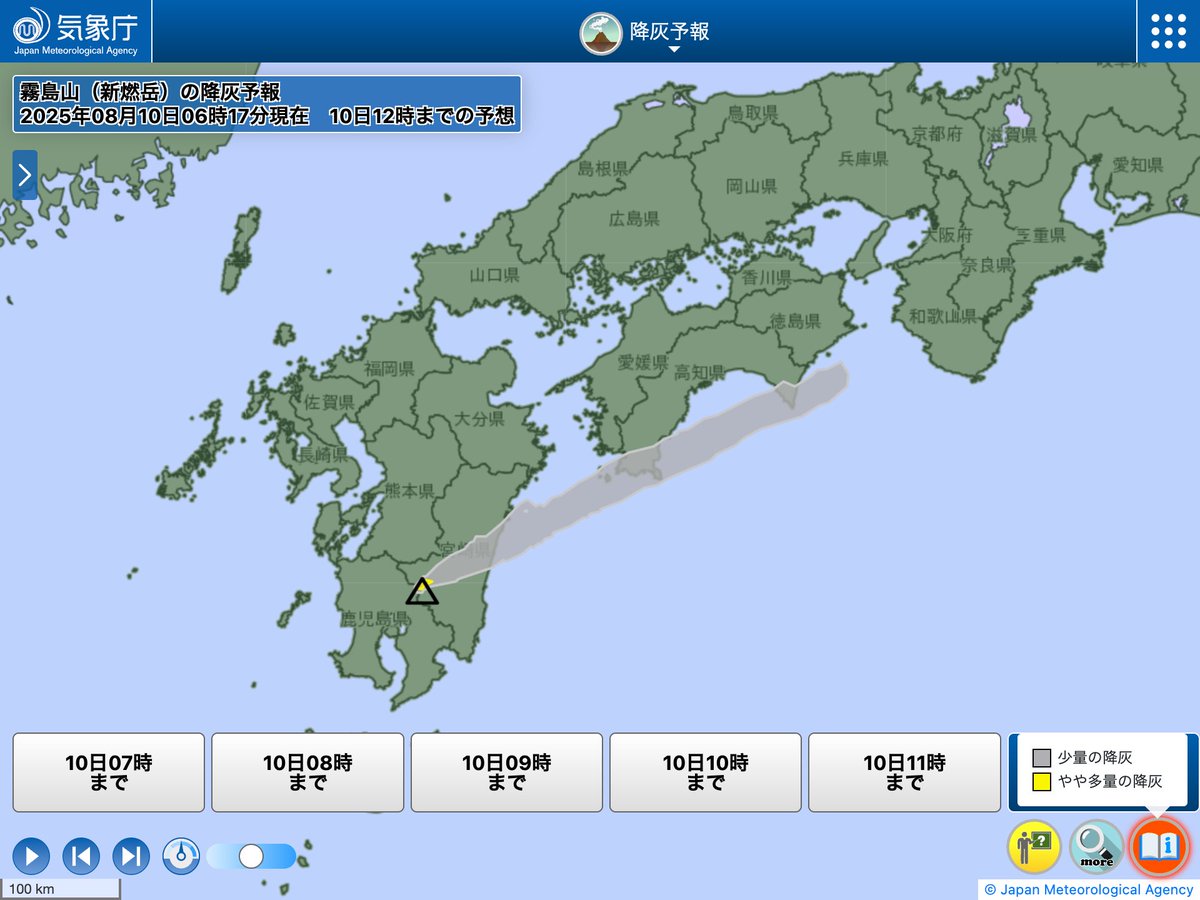Select the 10日07時まで forecast tab
Screen dimensions: 1200x900
tap(108, 771)
